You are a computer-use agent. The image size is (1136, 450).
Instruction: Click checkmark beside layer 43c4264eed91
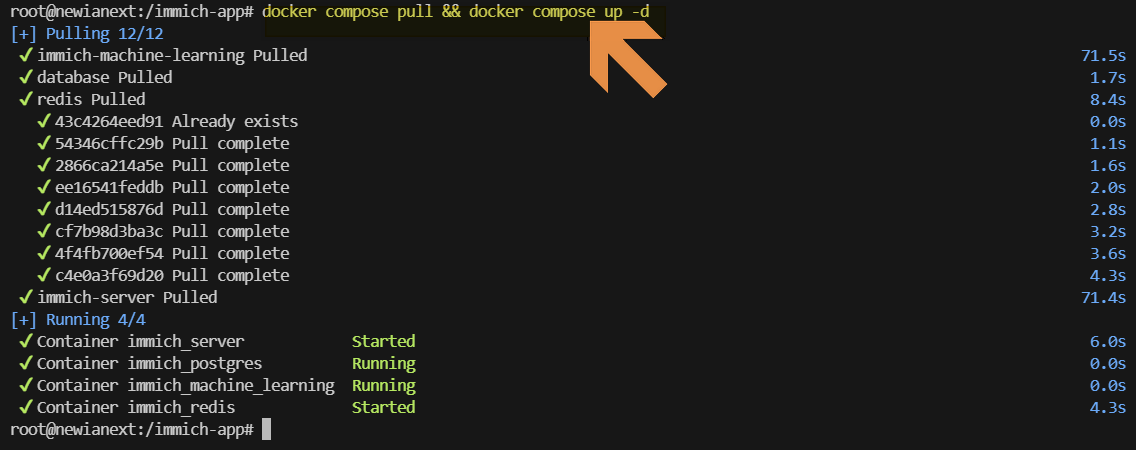[x=44, y=121]
